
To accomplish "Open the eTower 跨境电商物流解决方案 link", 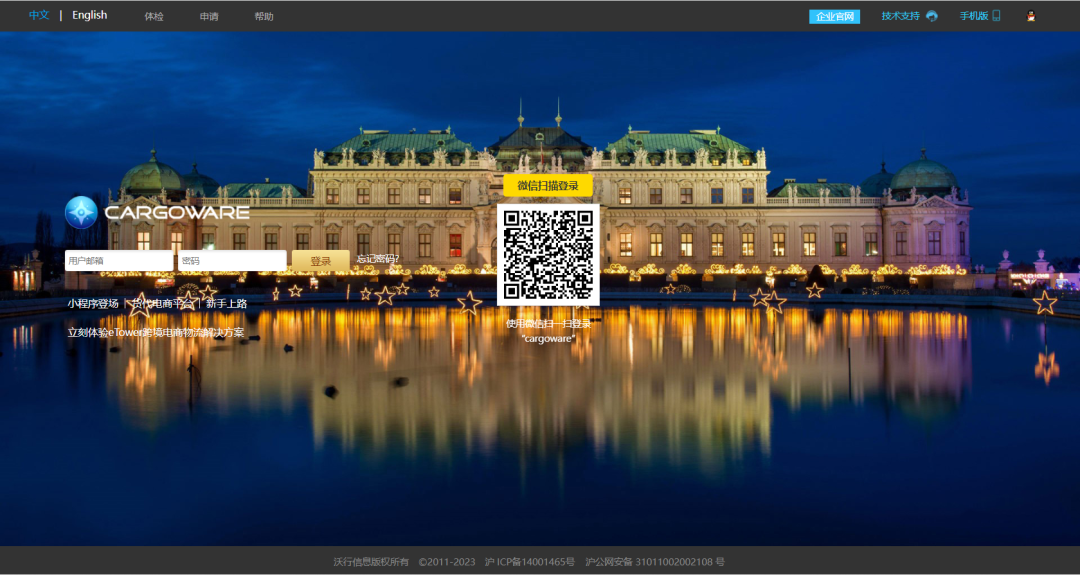I will point(155,333).
